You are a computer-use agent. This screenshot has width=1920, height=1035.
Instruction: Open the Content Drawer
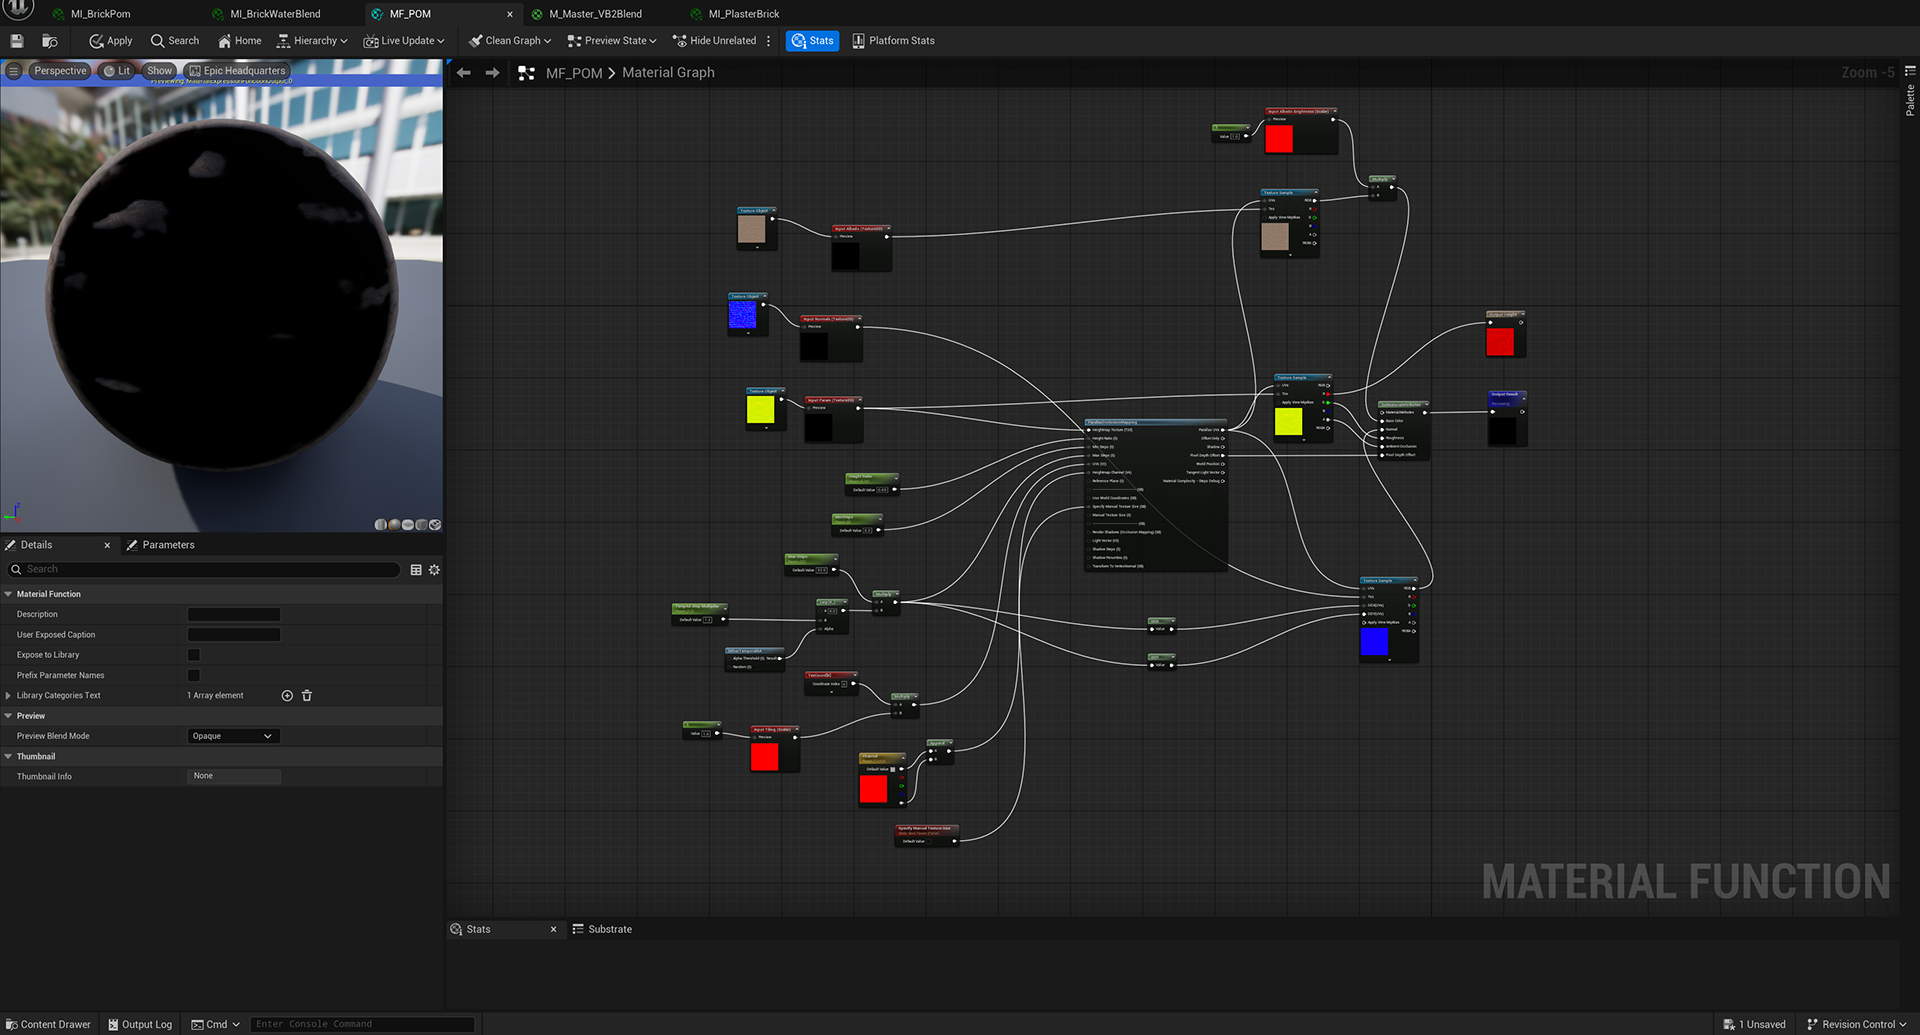(x=48, y=1024)
